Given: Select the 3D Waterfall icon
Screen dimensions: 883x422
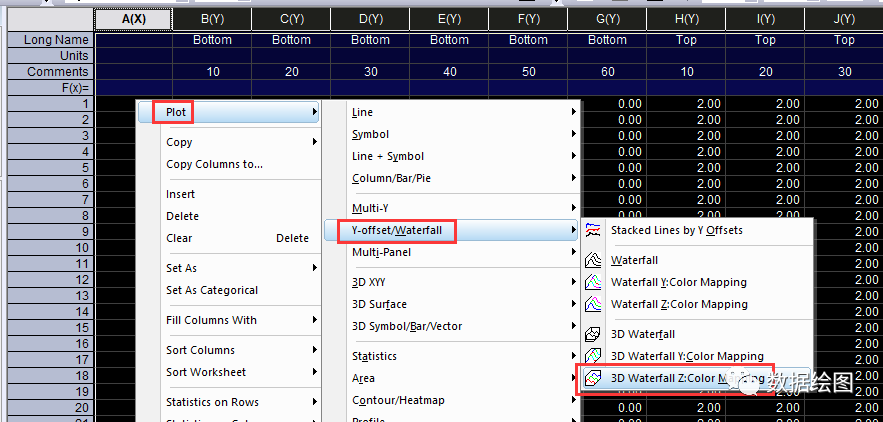Looking at the screenshot, I should [x=593, y=334].
